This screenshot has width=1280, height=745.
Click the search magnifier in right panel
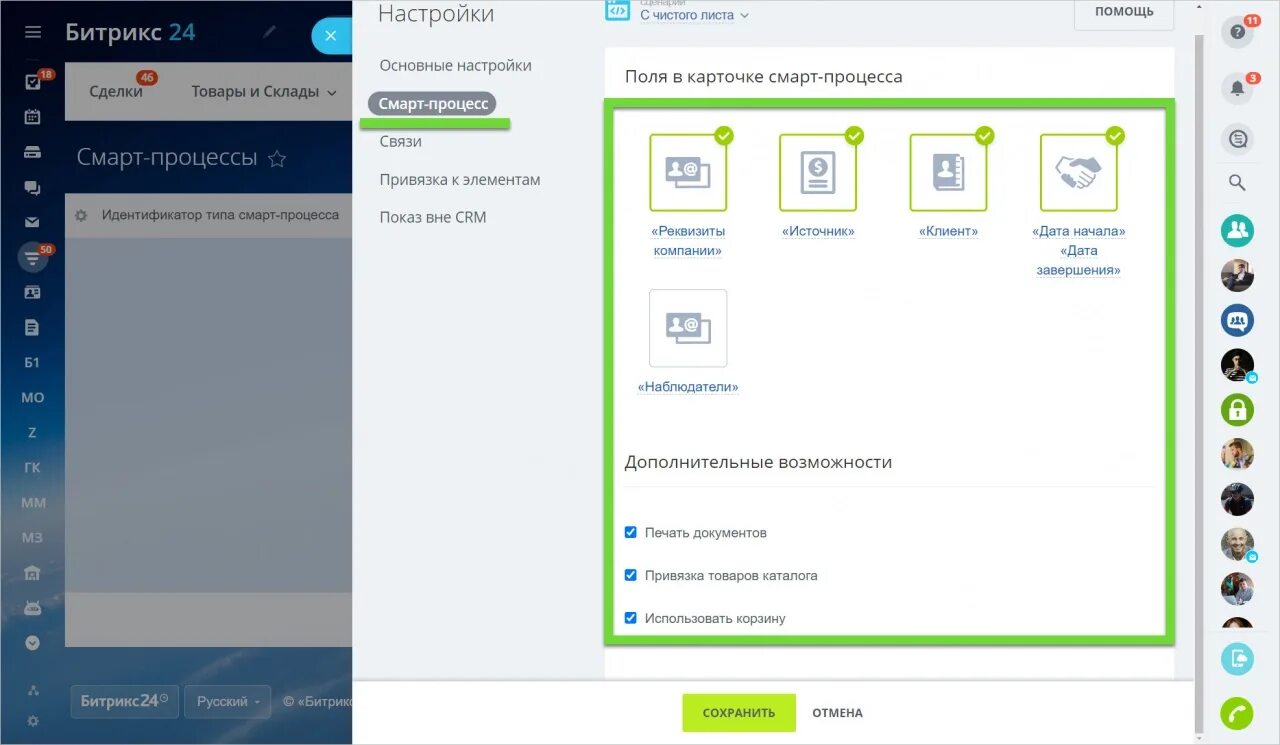coord(1237,183)
